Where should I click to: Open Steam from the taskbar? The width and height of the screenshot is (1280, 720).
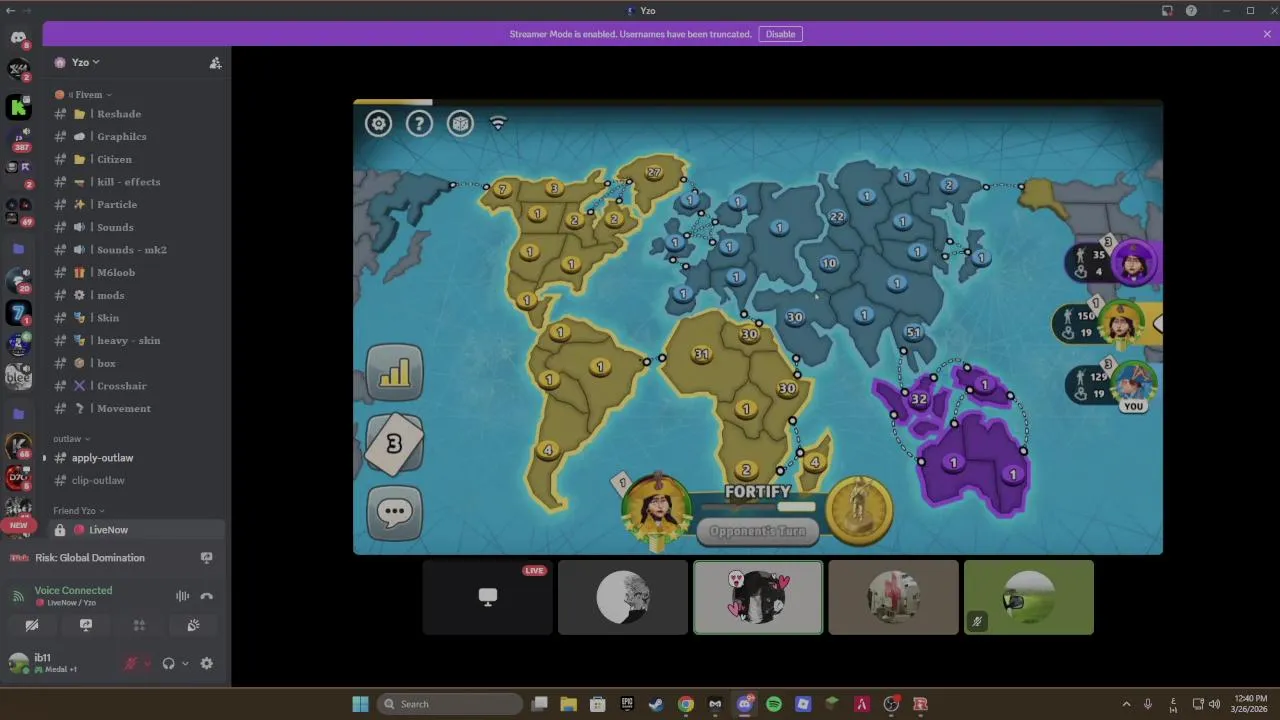(x=656, y=704)
